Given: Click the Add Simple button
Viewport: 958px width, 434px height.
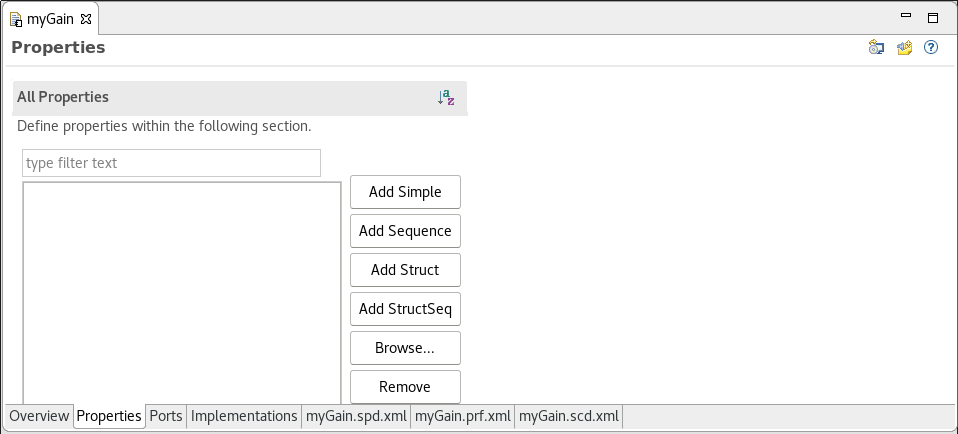Looking at the screenshot, I should 405,192.
